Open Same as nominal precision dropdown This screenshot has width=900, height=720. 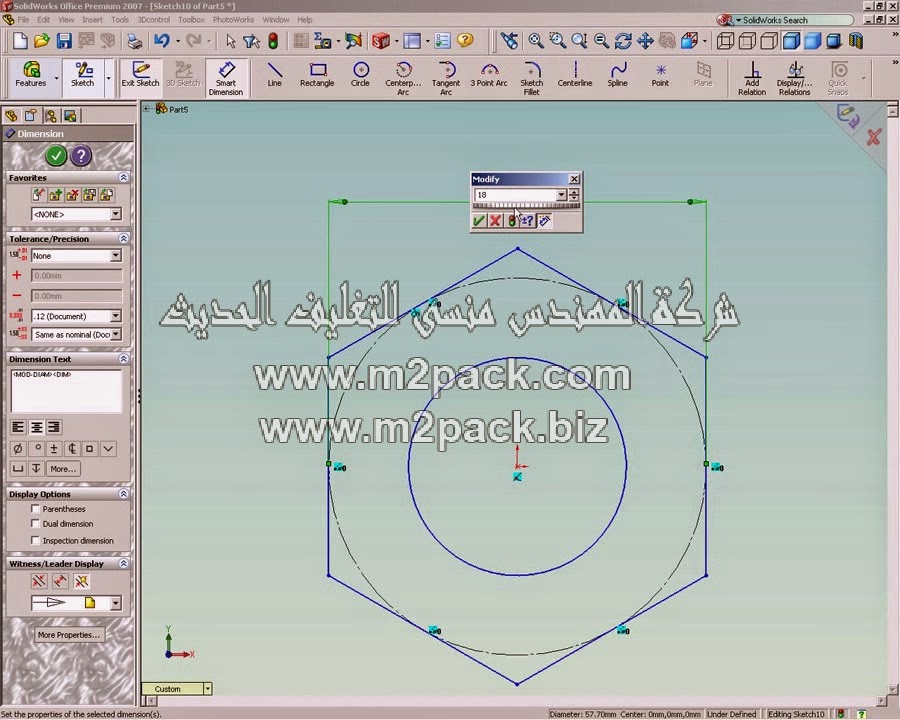point(115,334)
